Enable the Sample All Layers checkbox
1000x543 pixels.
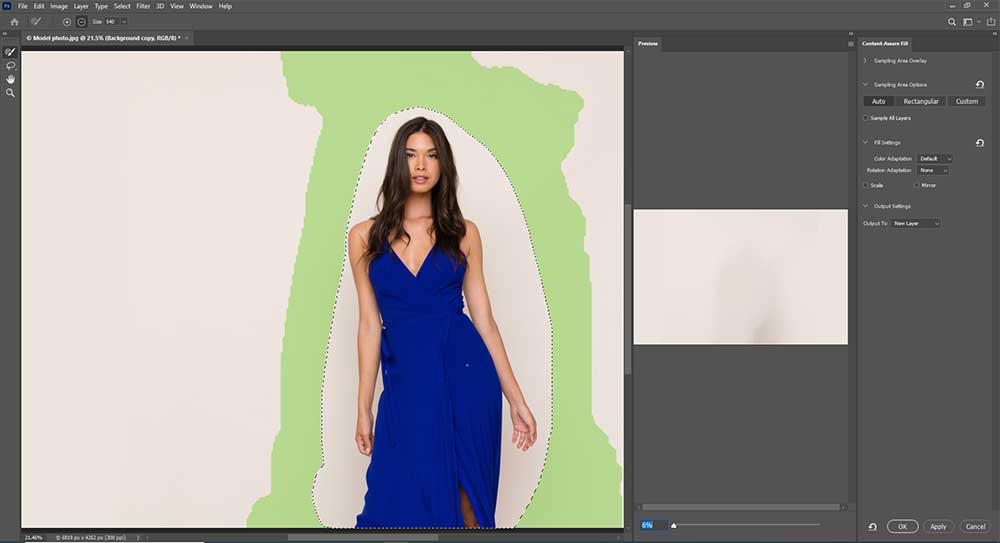(x=866, y=118)
